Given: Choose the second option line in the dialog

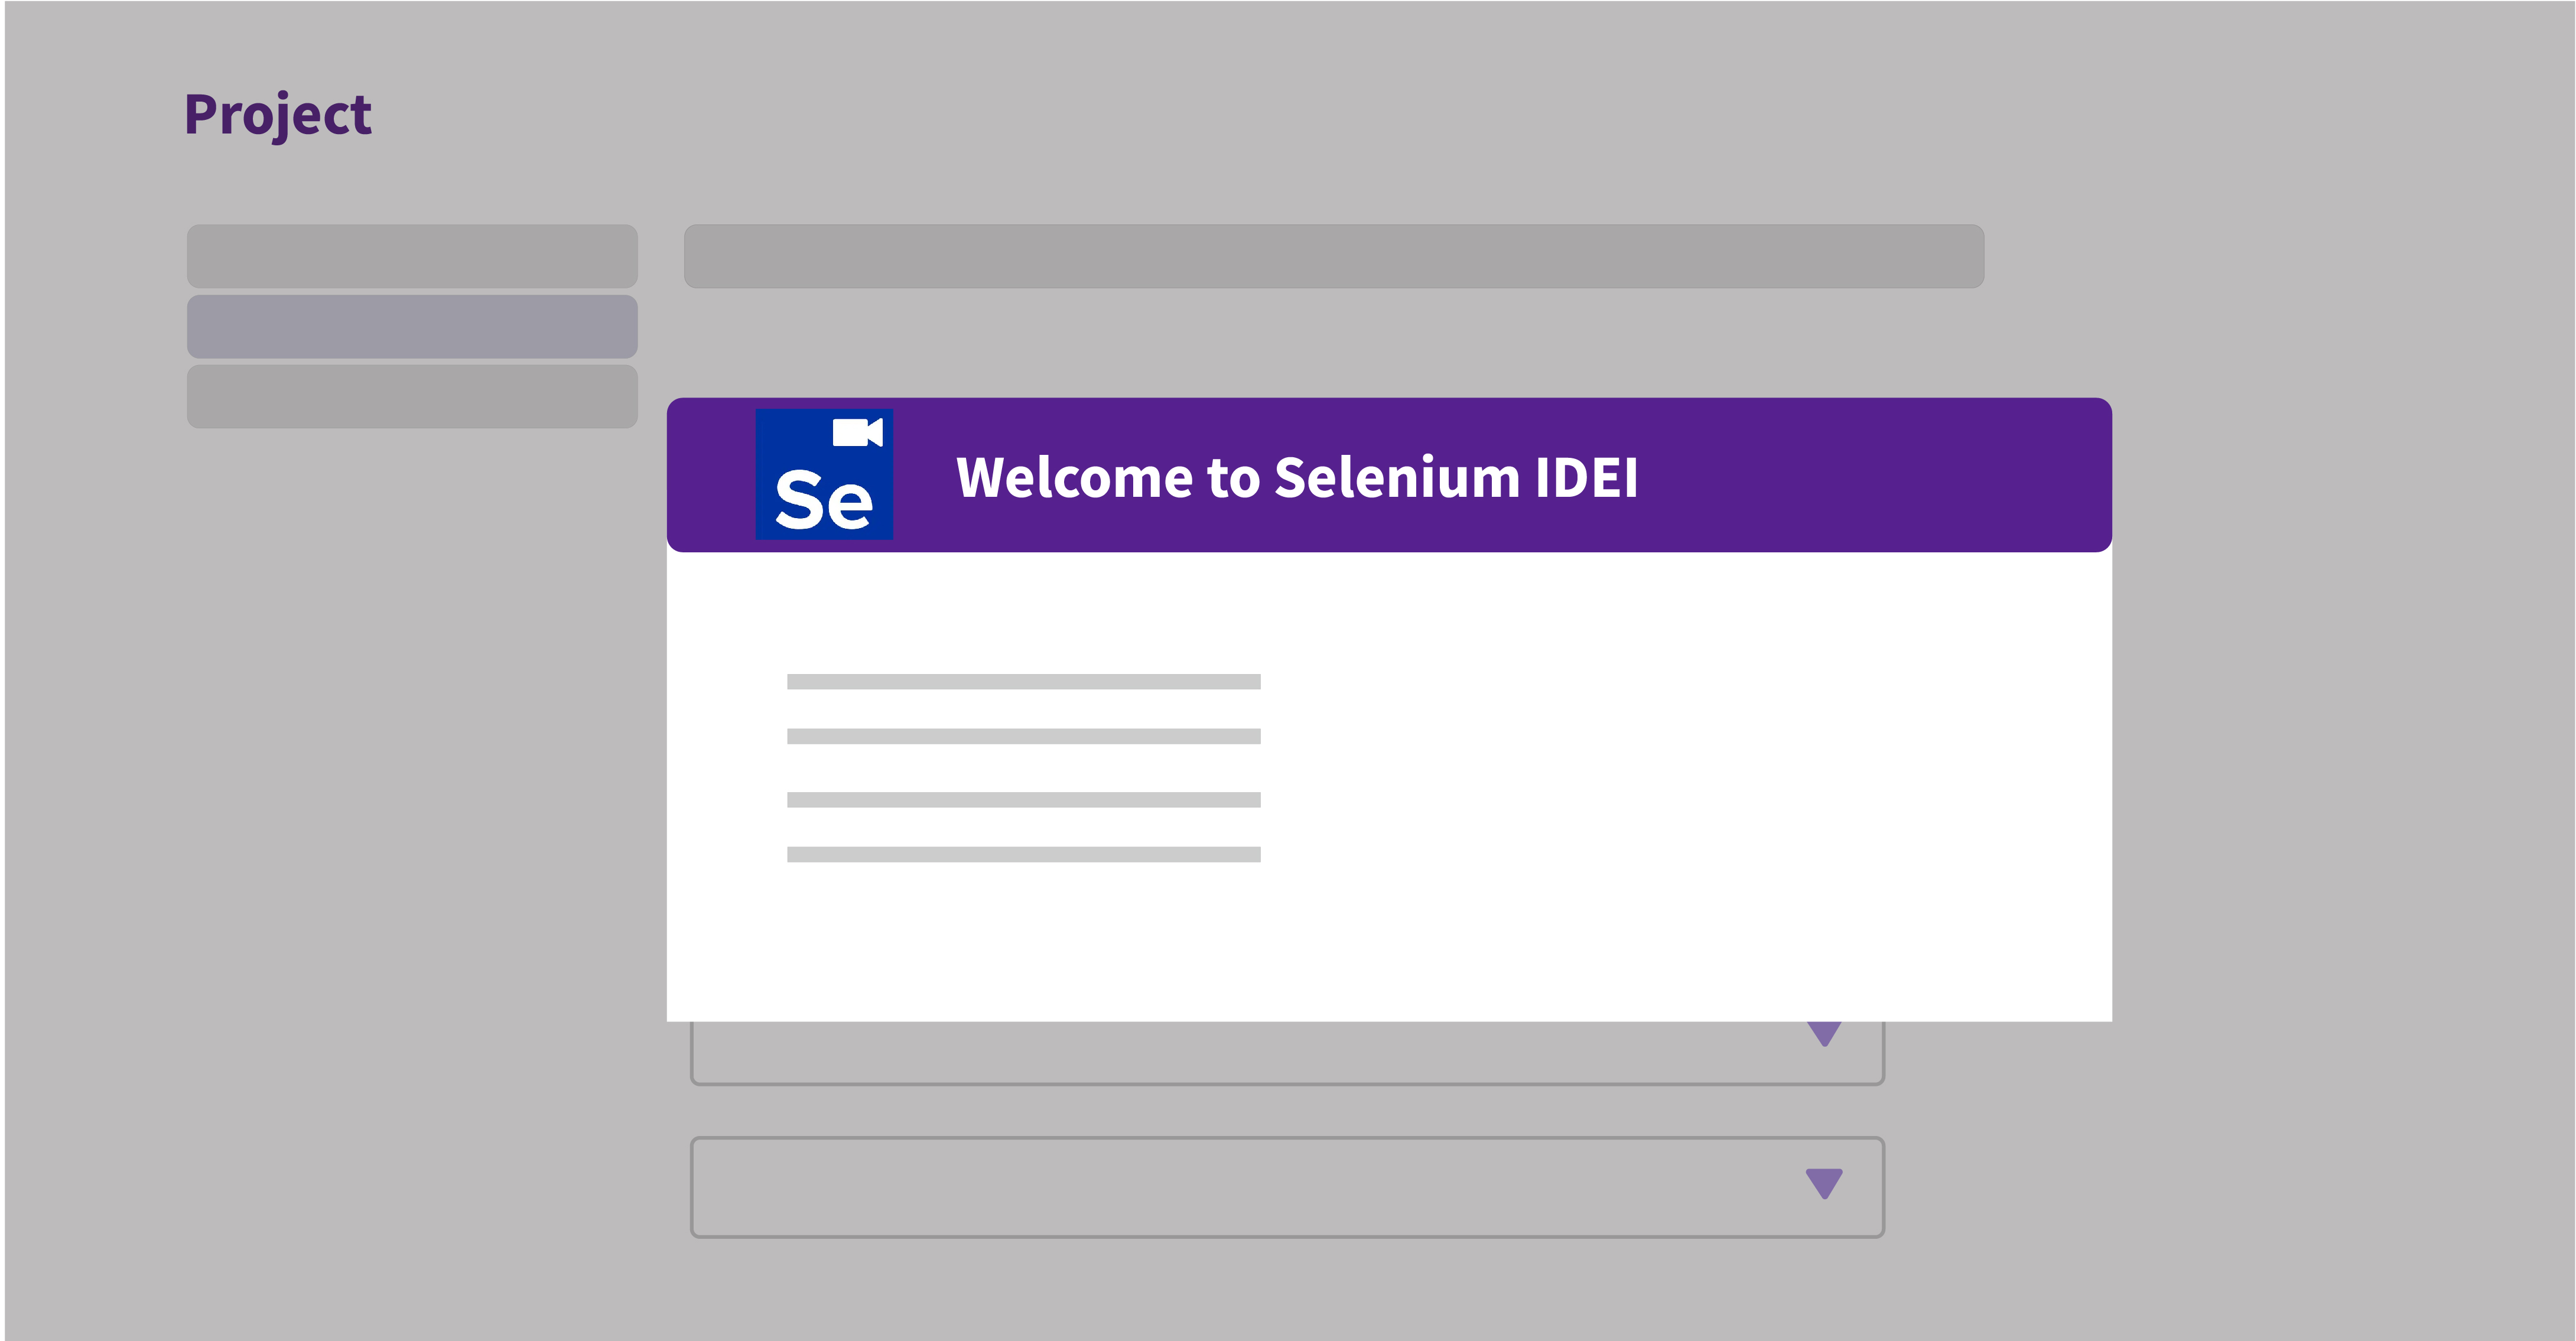Looking at the screenshot, I should pyautogui.click(x=1023, y=736).
